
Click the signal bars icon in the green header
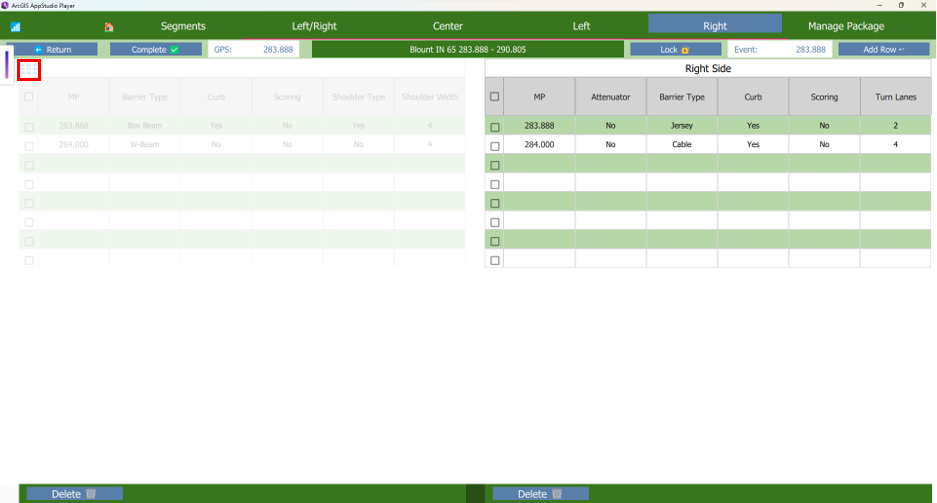16,27
